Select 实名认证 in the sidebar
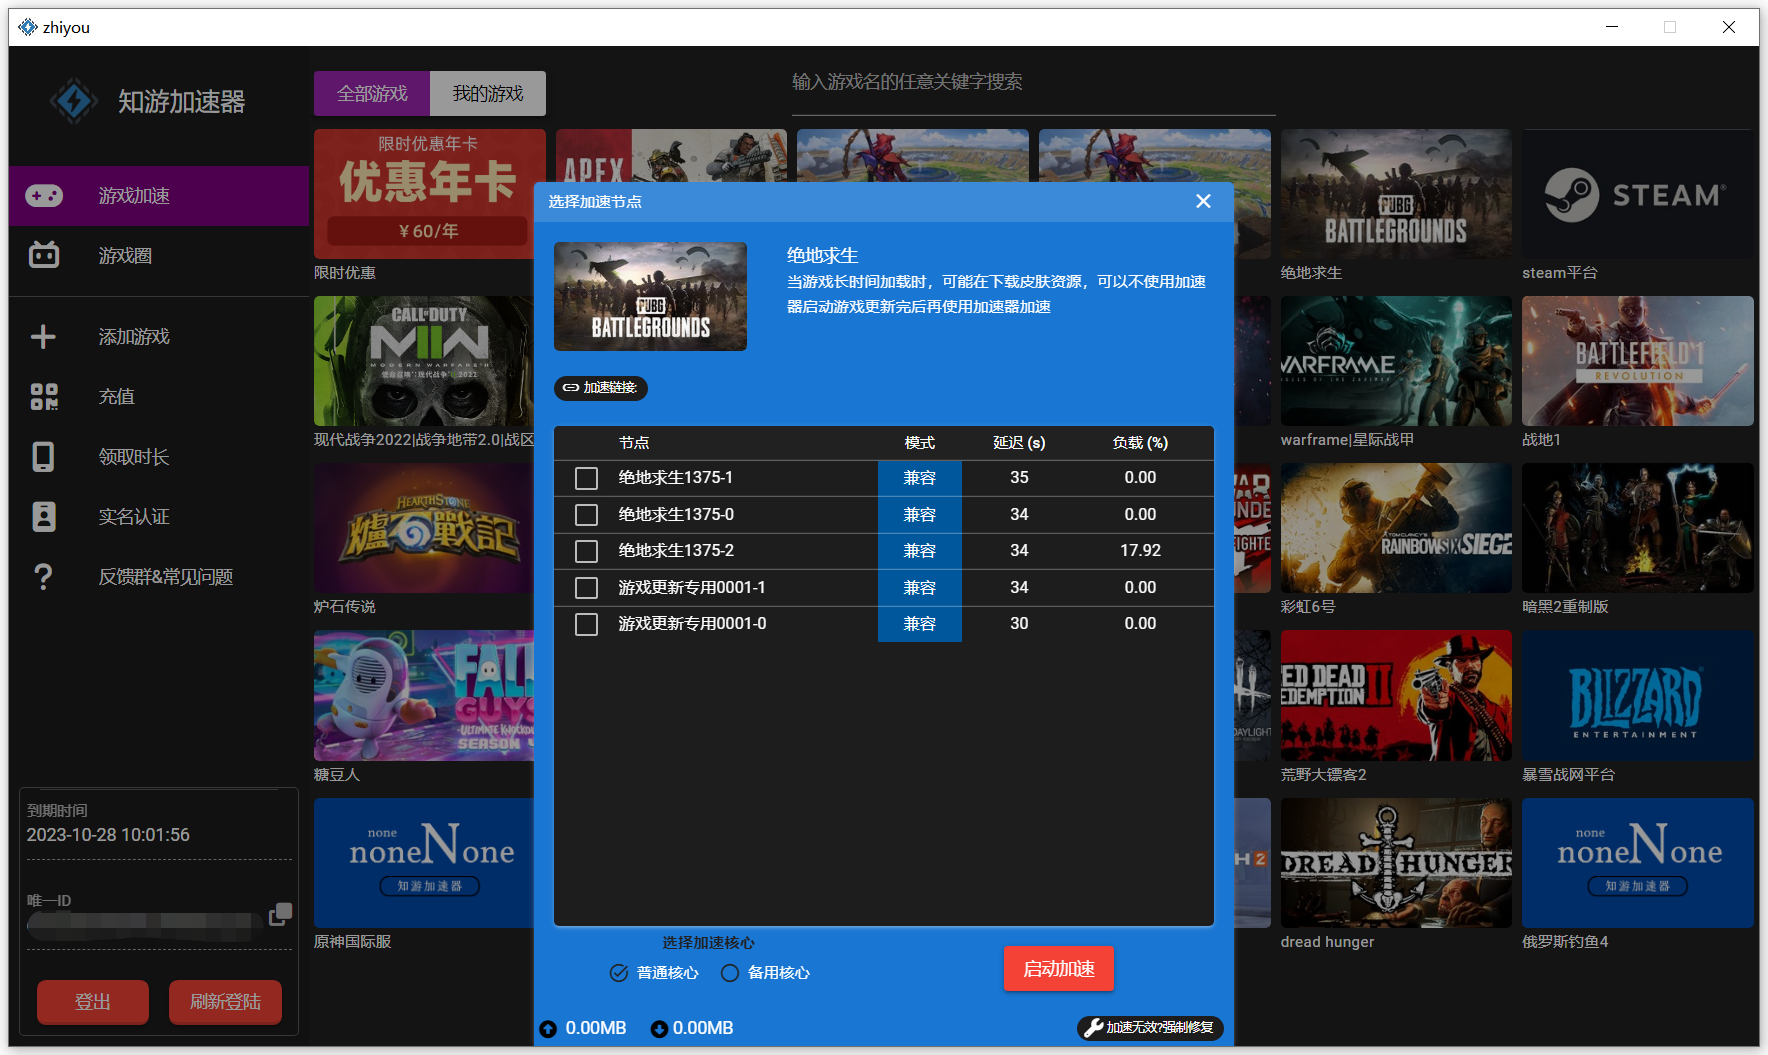Viewport: 1768px width, 1055px height. [159, 517]
